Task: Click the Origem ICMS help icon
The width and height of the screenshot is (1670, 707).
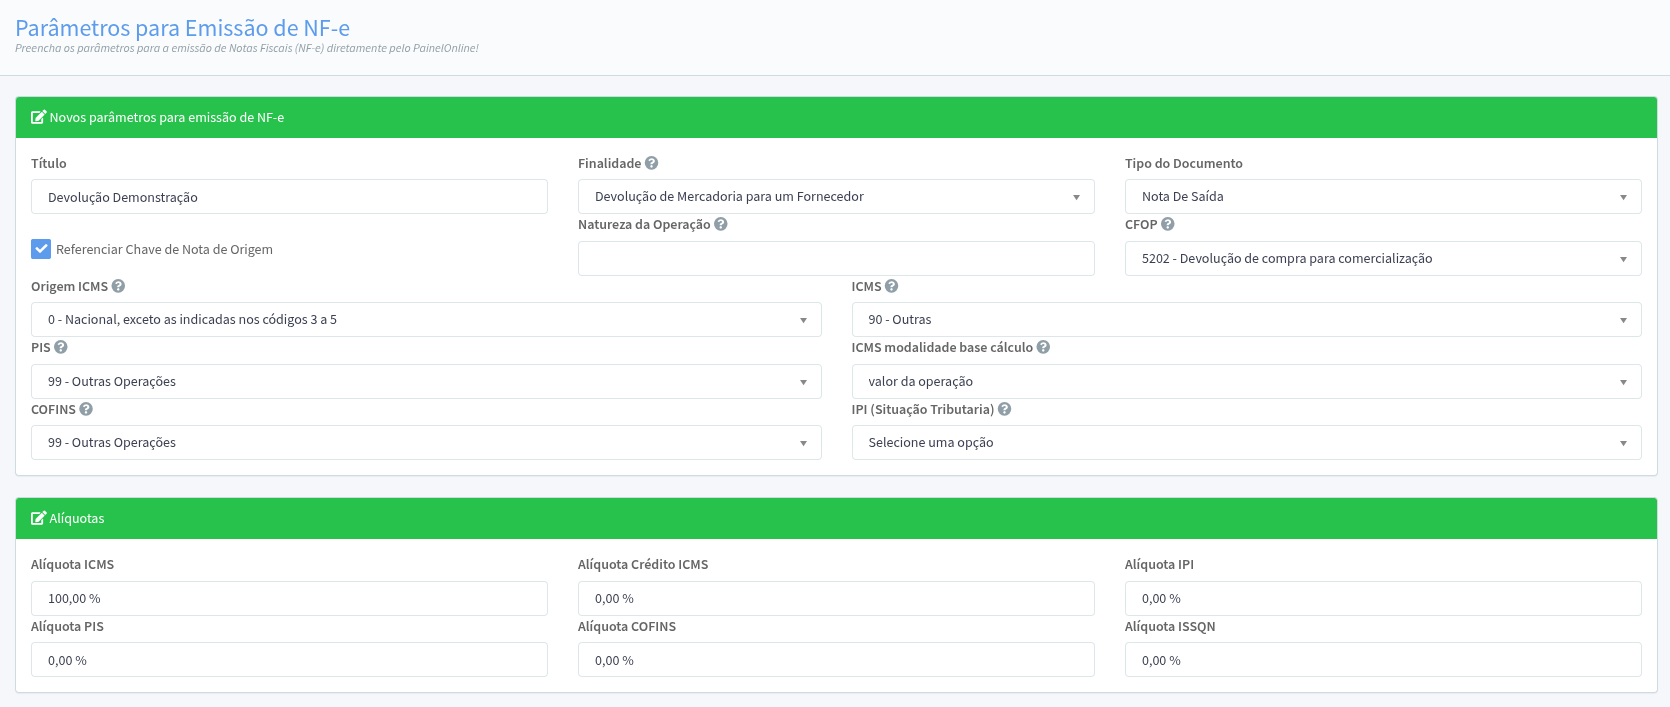Action: (118, 286)
